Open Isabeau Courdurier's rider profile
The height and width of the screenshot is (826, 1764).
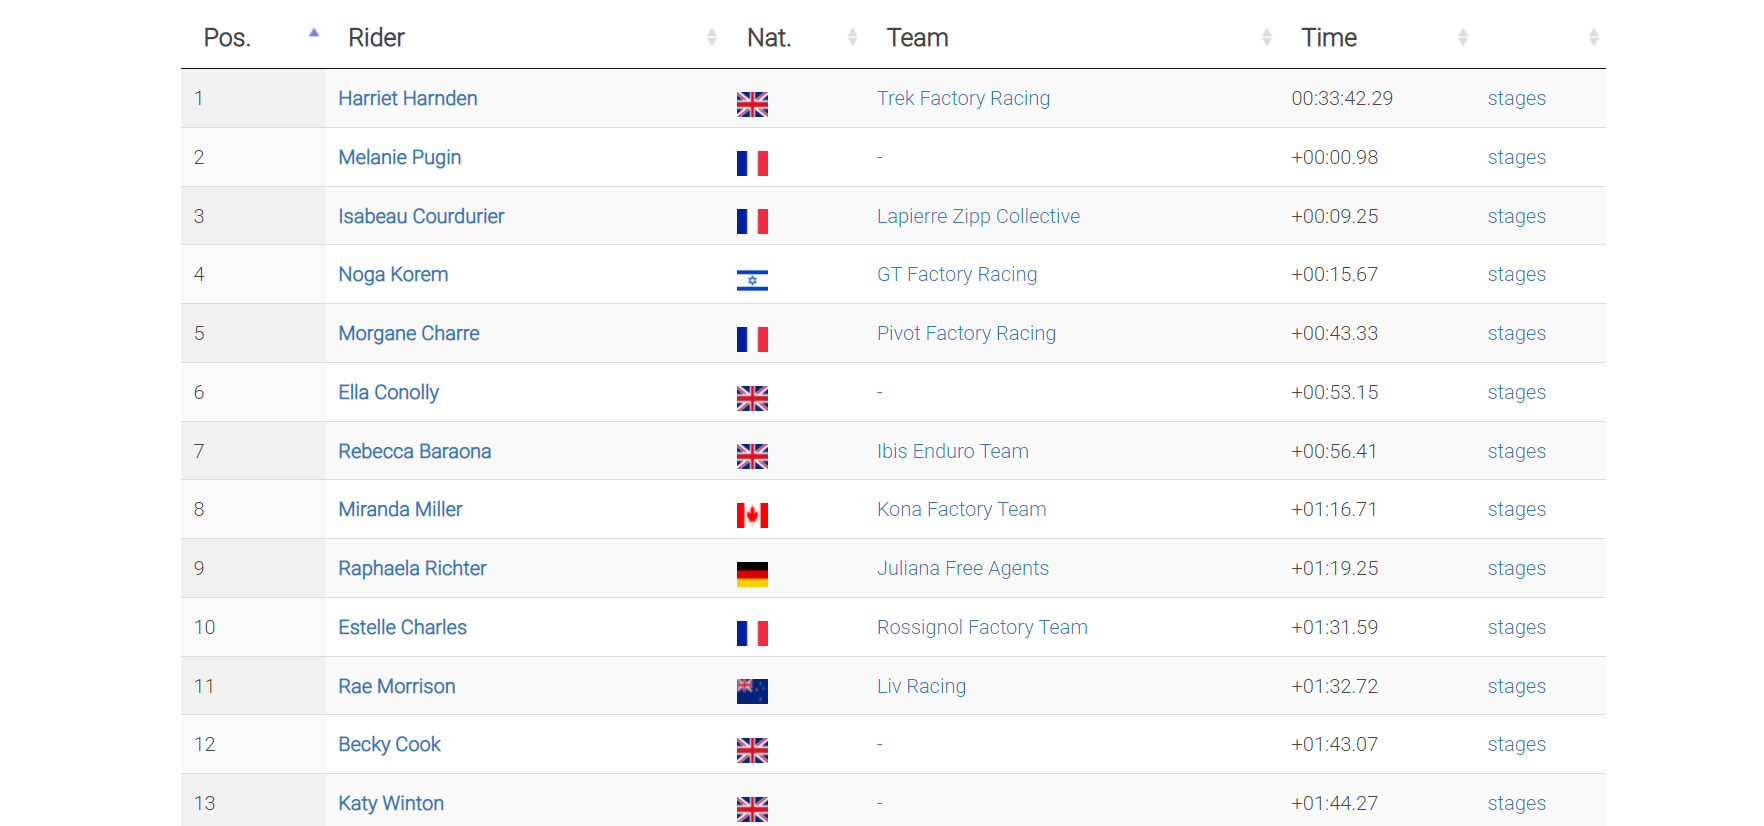421,216
